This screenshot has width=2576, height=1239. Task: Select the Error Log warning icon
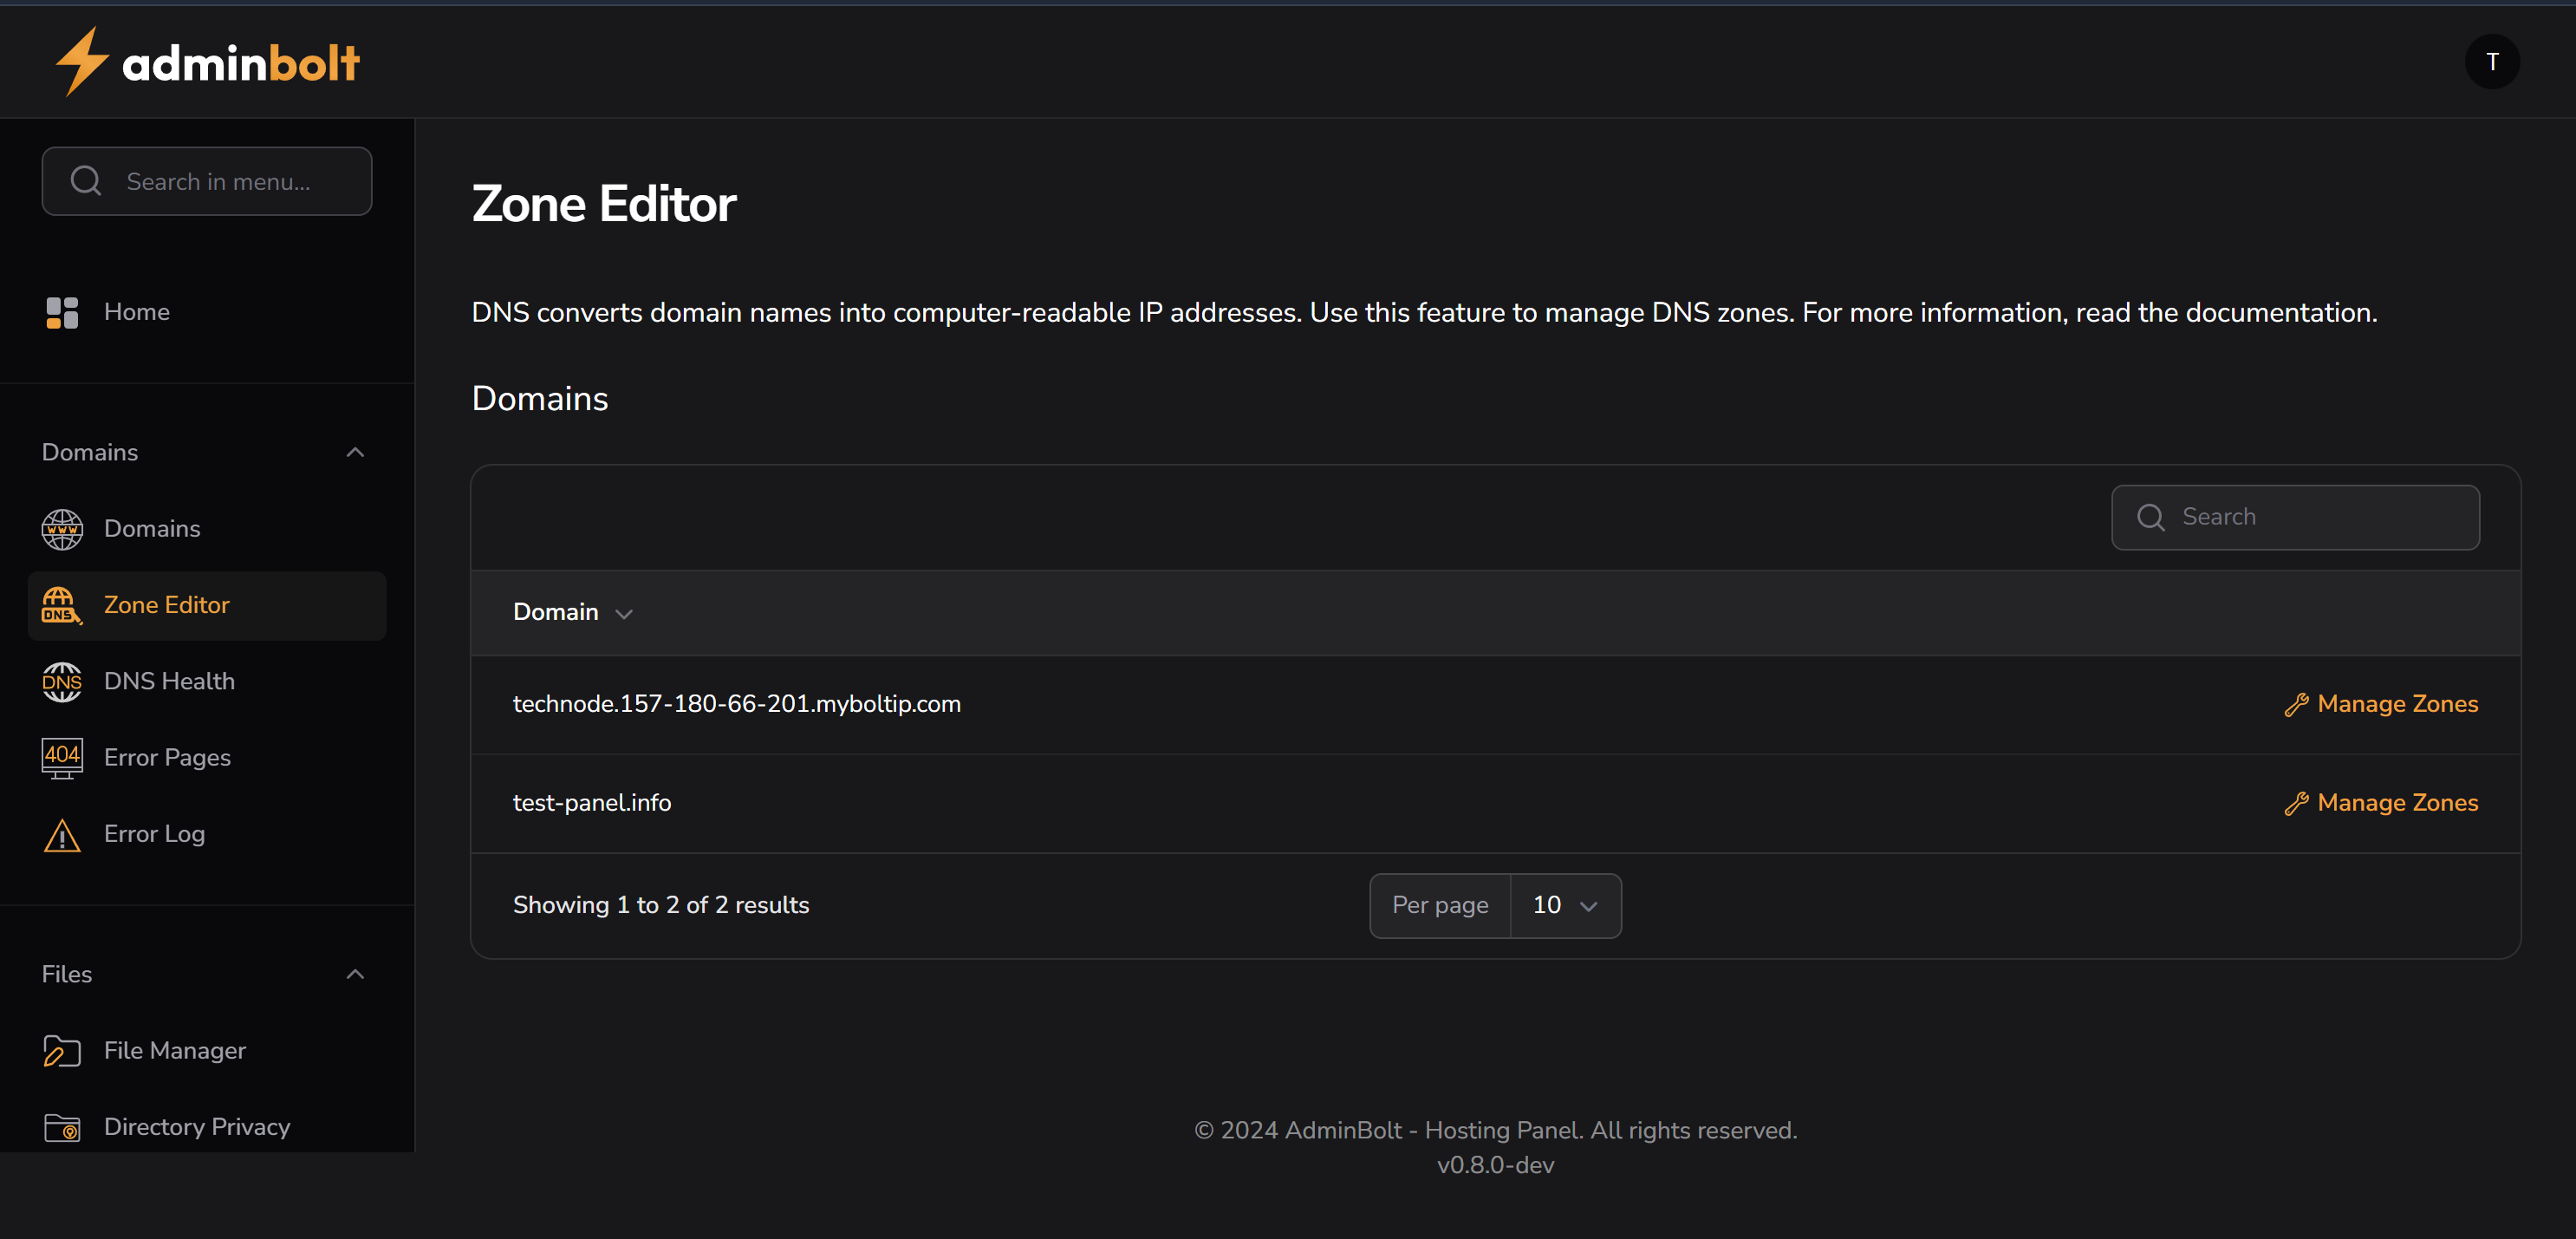coord(61,834)
